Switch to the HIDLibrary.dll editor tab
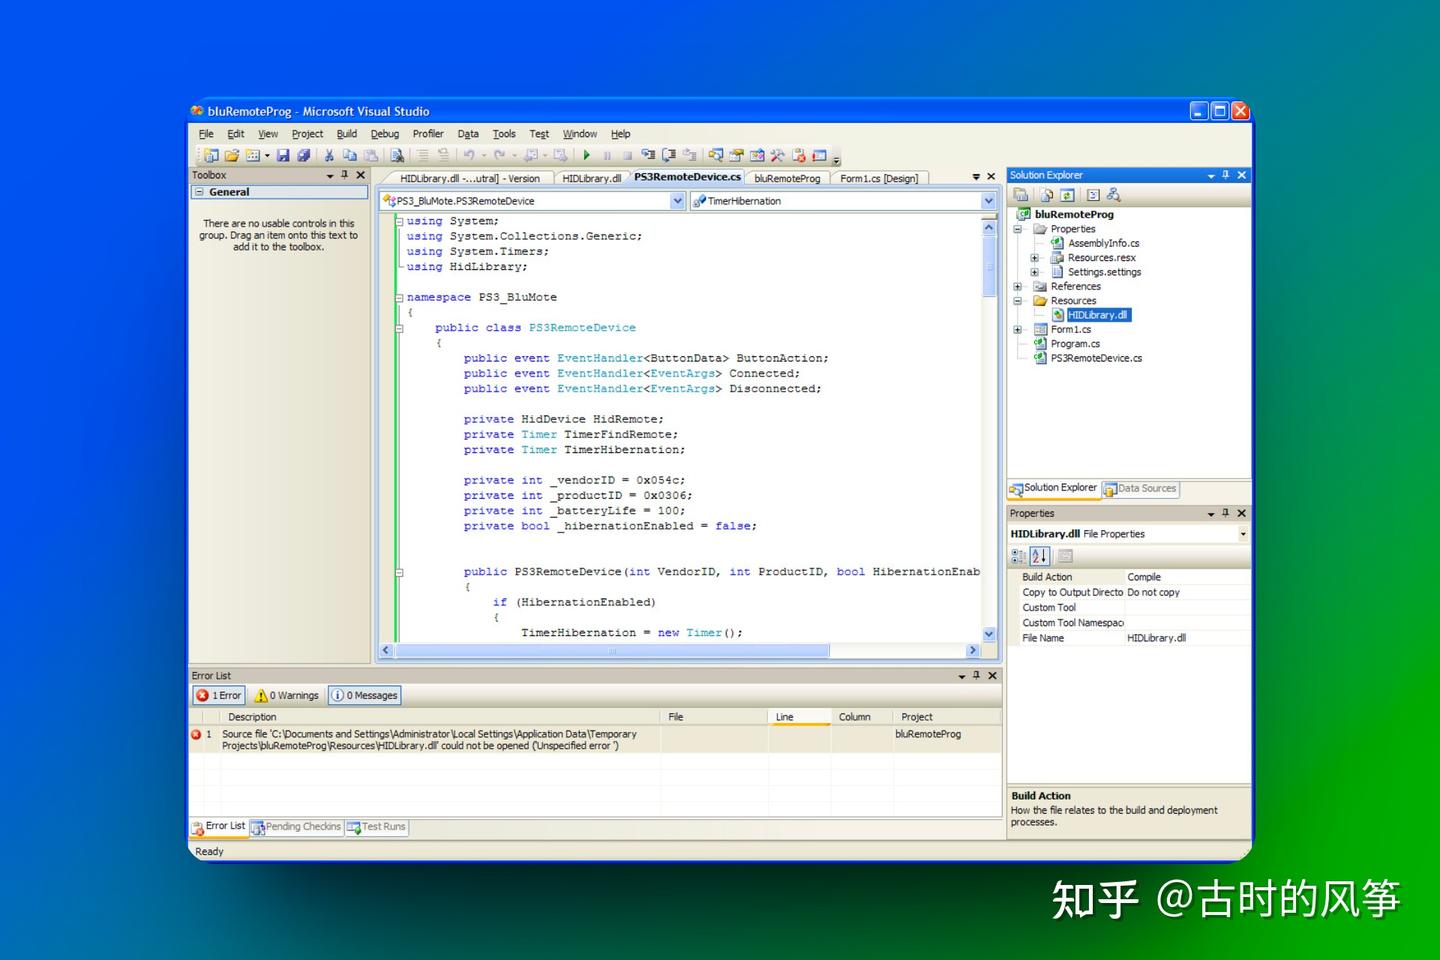This screenshot has width=1440, height=960. click(x=591, y=179)
